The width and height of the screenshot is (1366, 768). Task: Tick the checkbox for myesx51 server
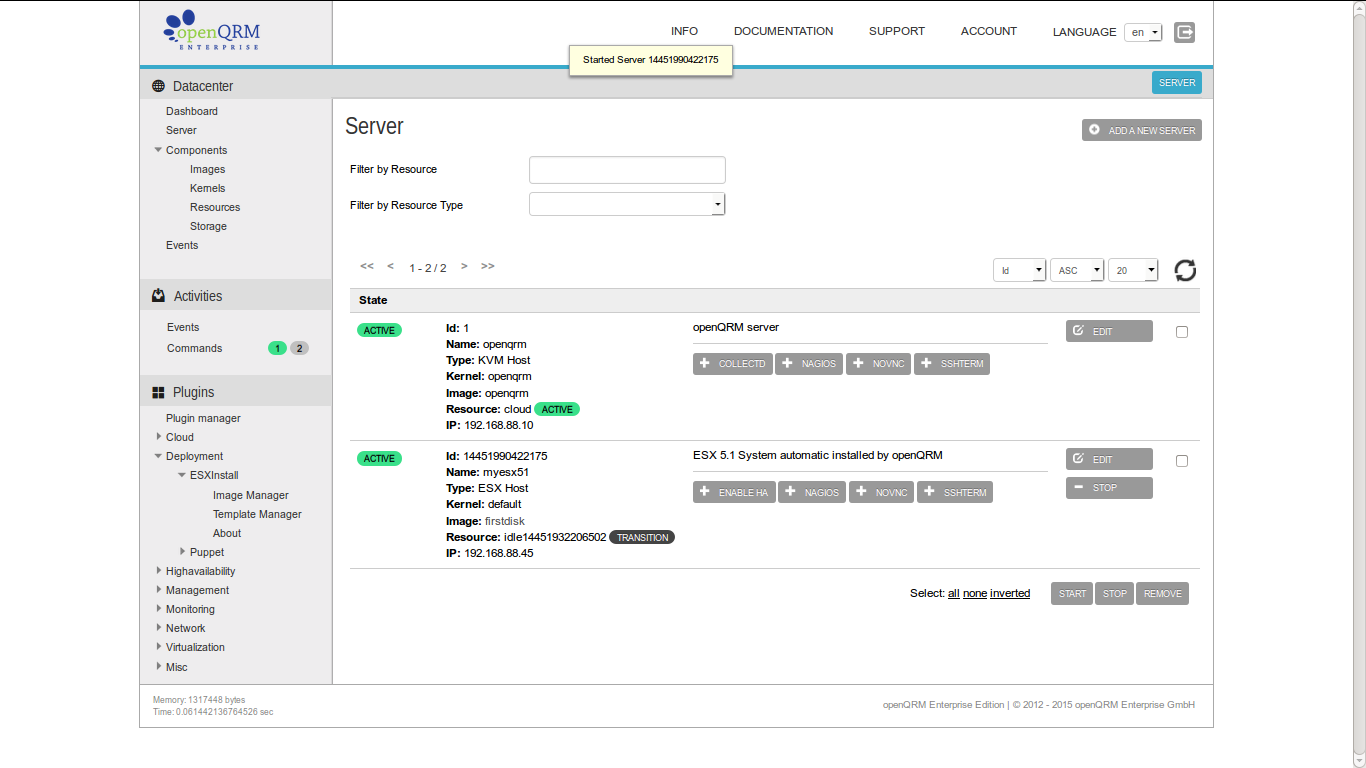point(1182,461)
